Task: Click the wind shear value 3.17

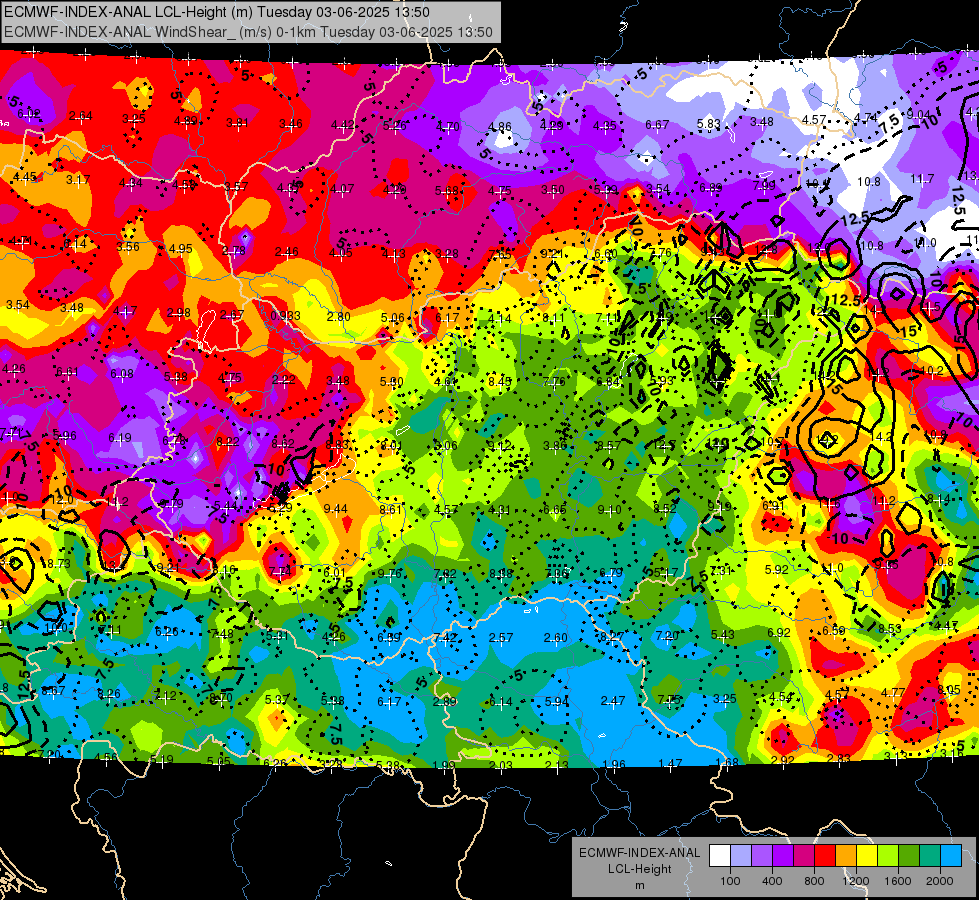Action: (78, 180)
